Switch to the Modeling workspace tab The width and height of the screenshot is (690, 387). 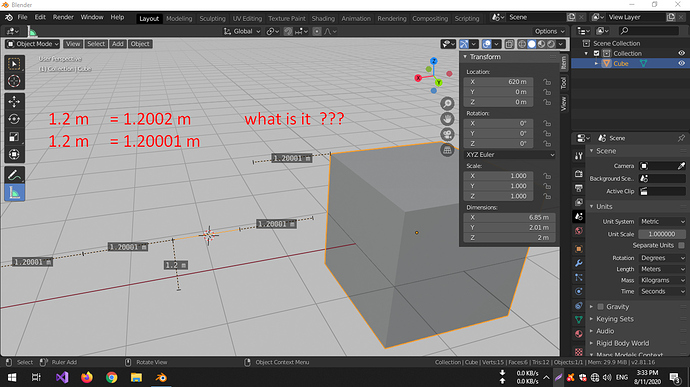[x=179, y=18]
